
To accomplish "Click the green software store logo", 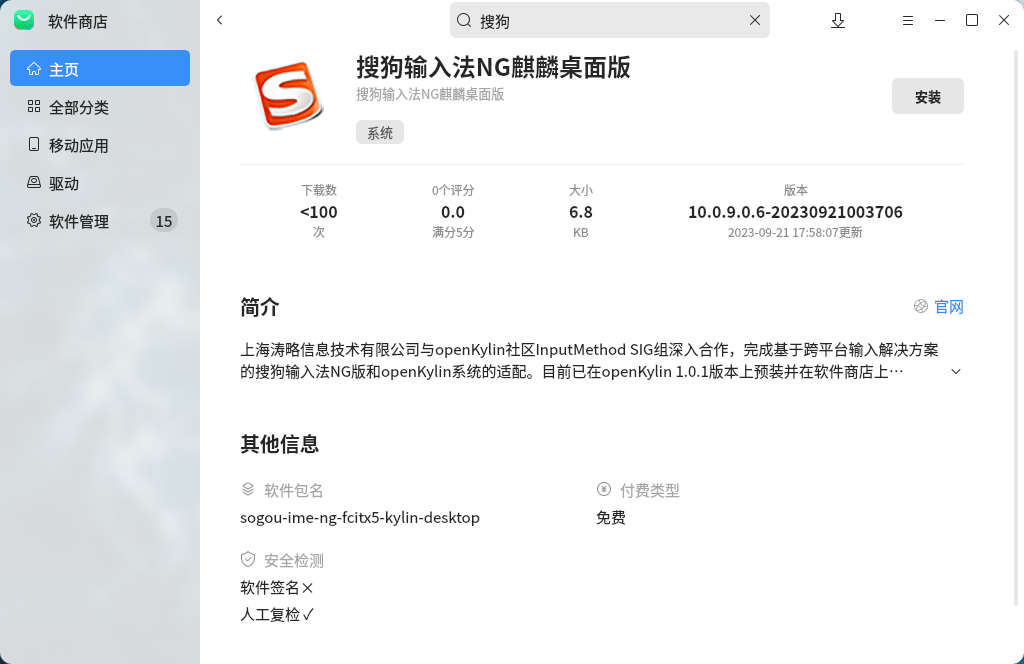I will click(x=24, y=20).
